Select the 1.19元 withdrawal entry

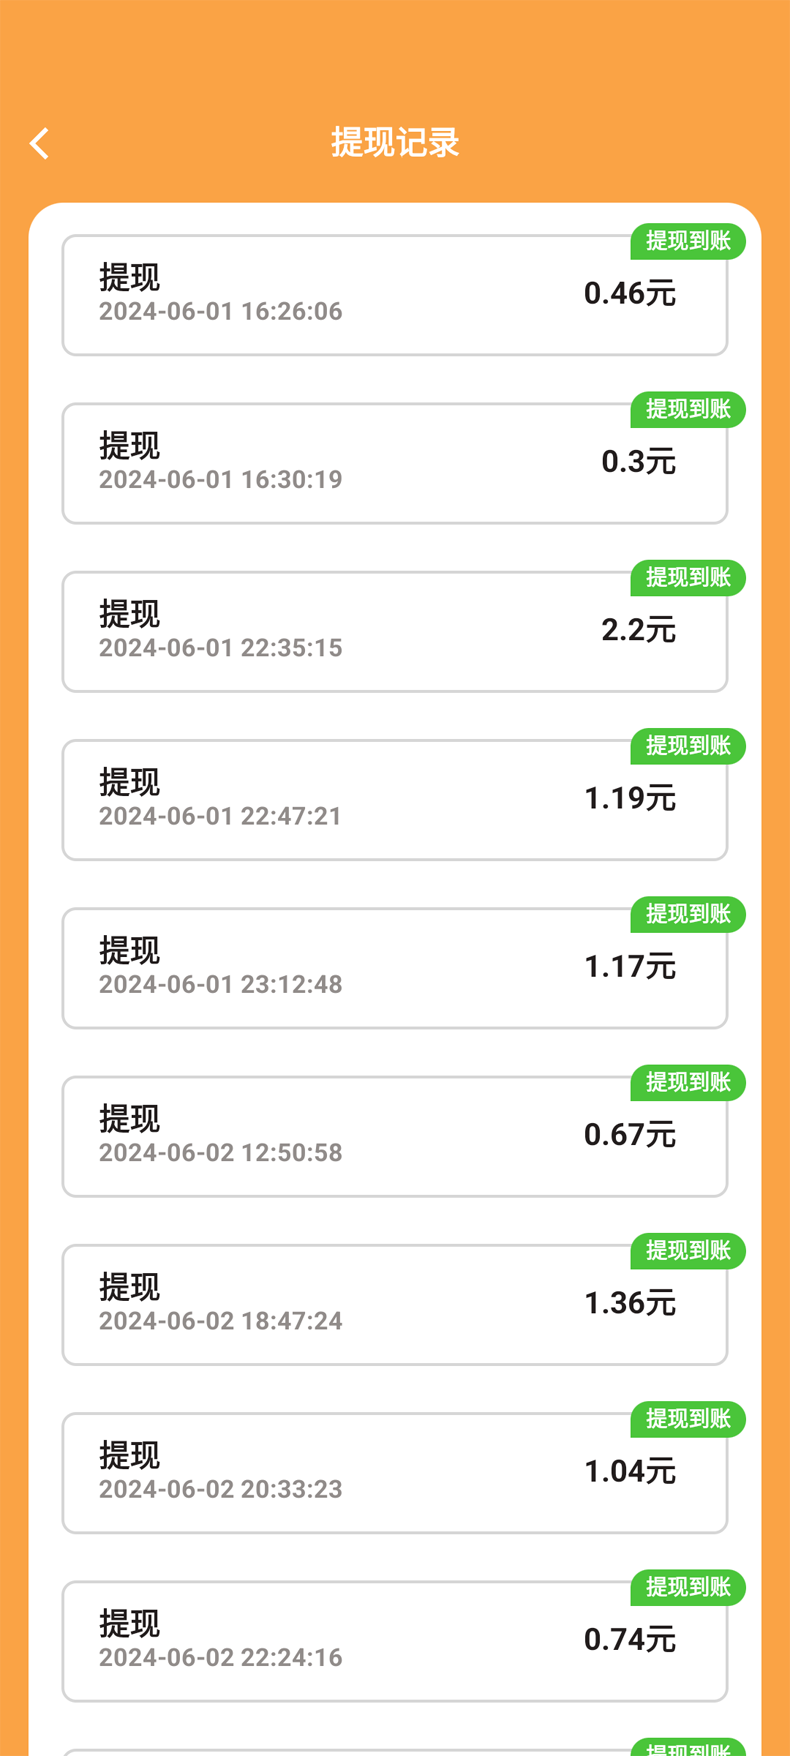click(394, 800)
